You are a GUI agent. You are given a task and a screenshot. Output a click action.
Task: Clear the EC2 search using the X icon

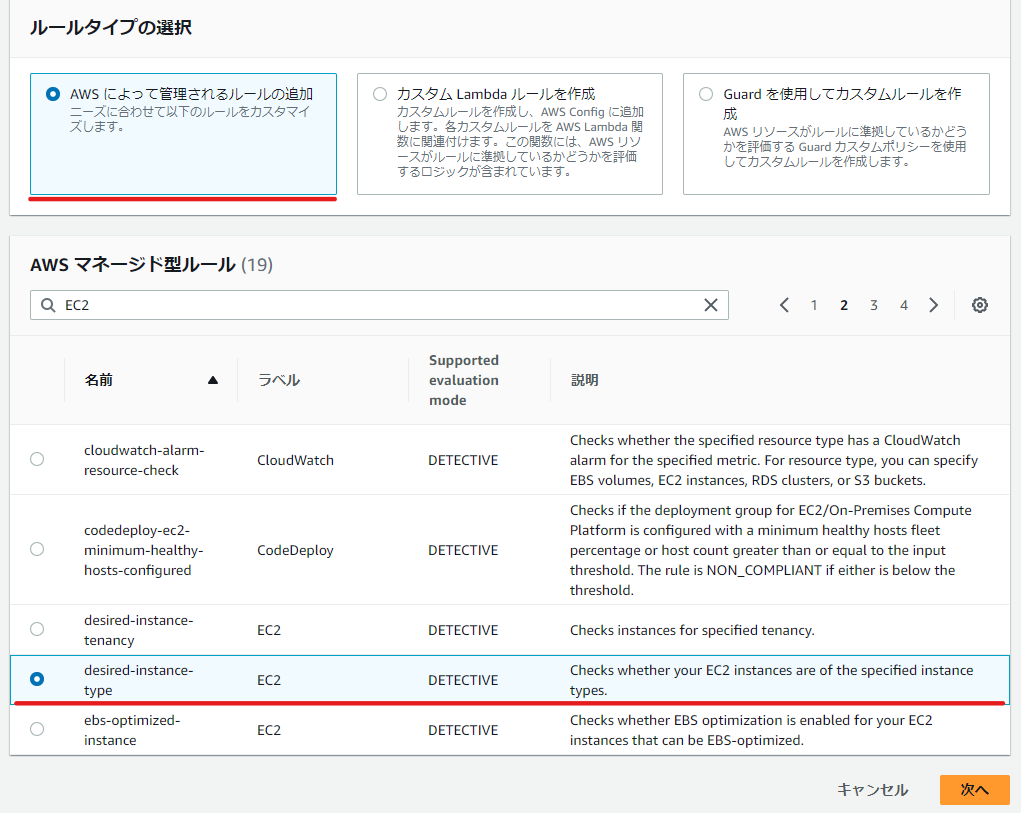click(x=711, y=305)
